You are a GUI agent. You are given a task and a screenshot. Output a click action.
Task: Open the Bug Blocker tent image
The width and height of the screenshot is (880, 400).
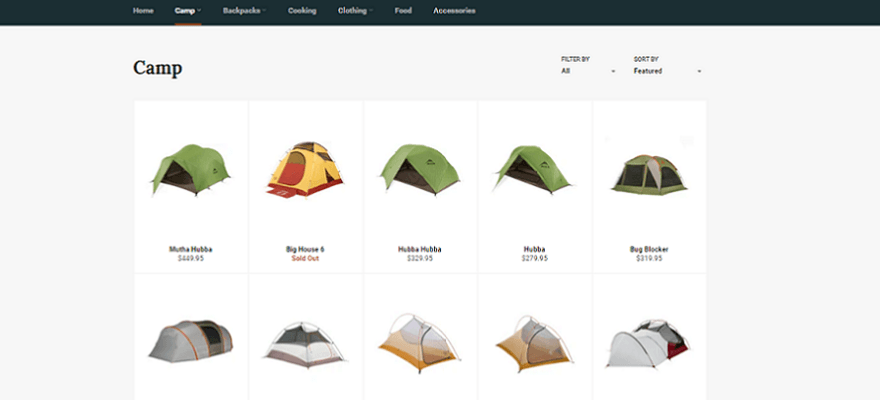point(649,174)
